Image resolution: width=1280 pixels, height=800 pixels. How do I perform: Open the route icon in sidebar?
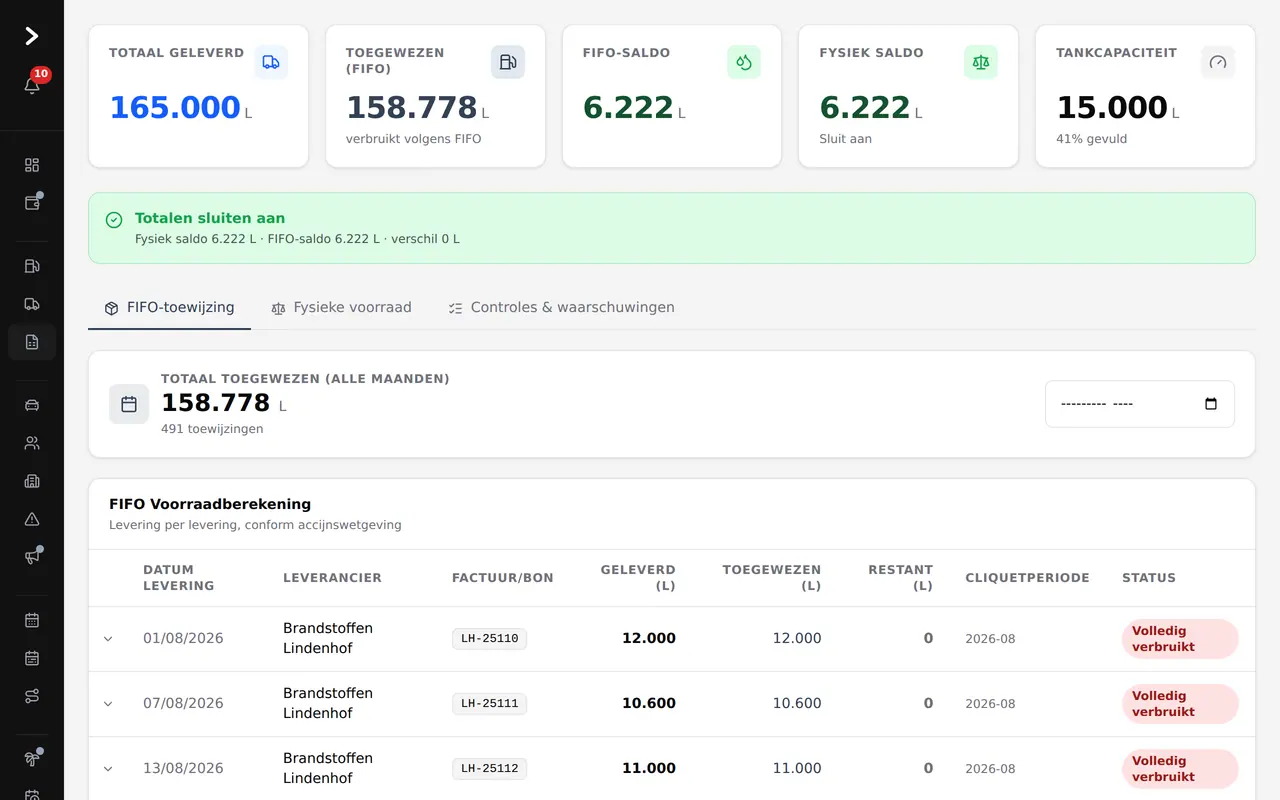point(32,696)
